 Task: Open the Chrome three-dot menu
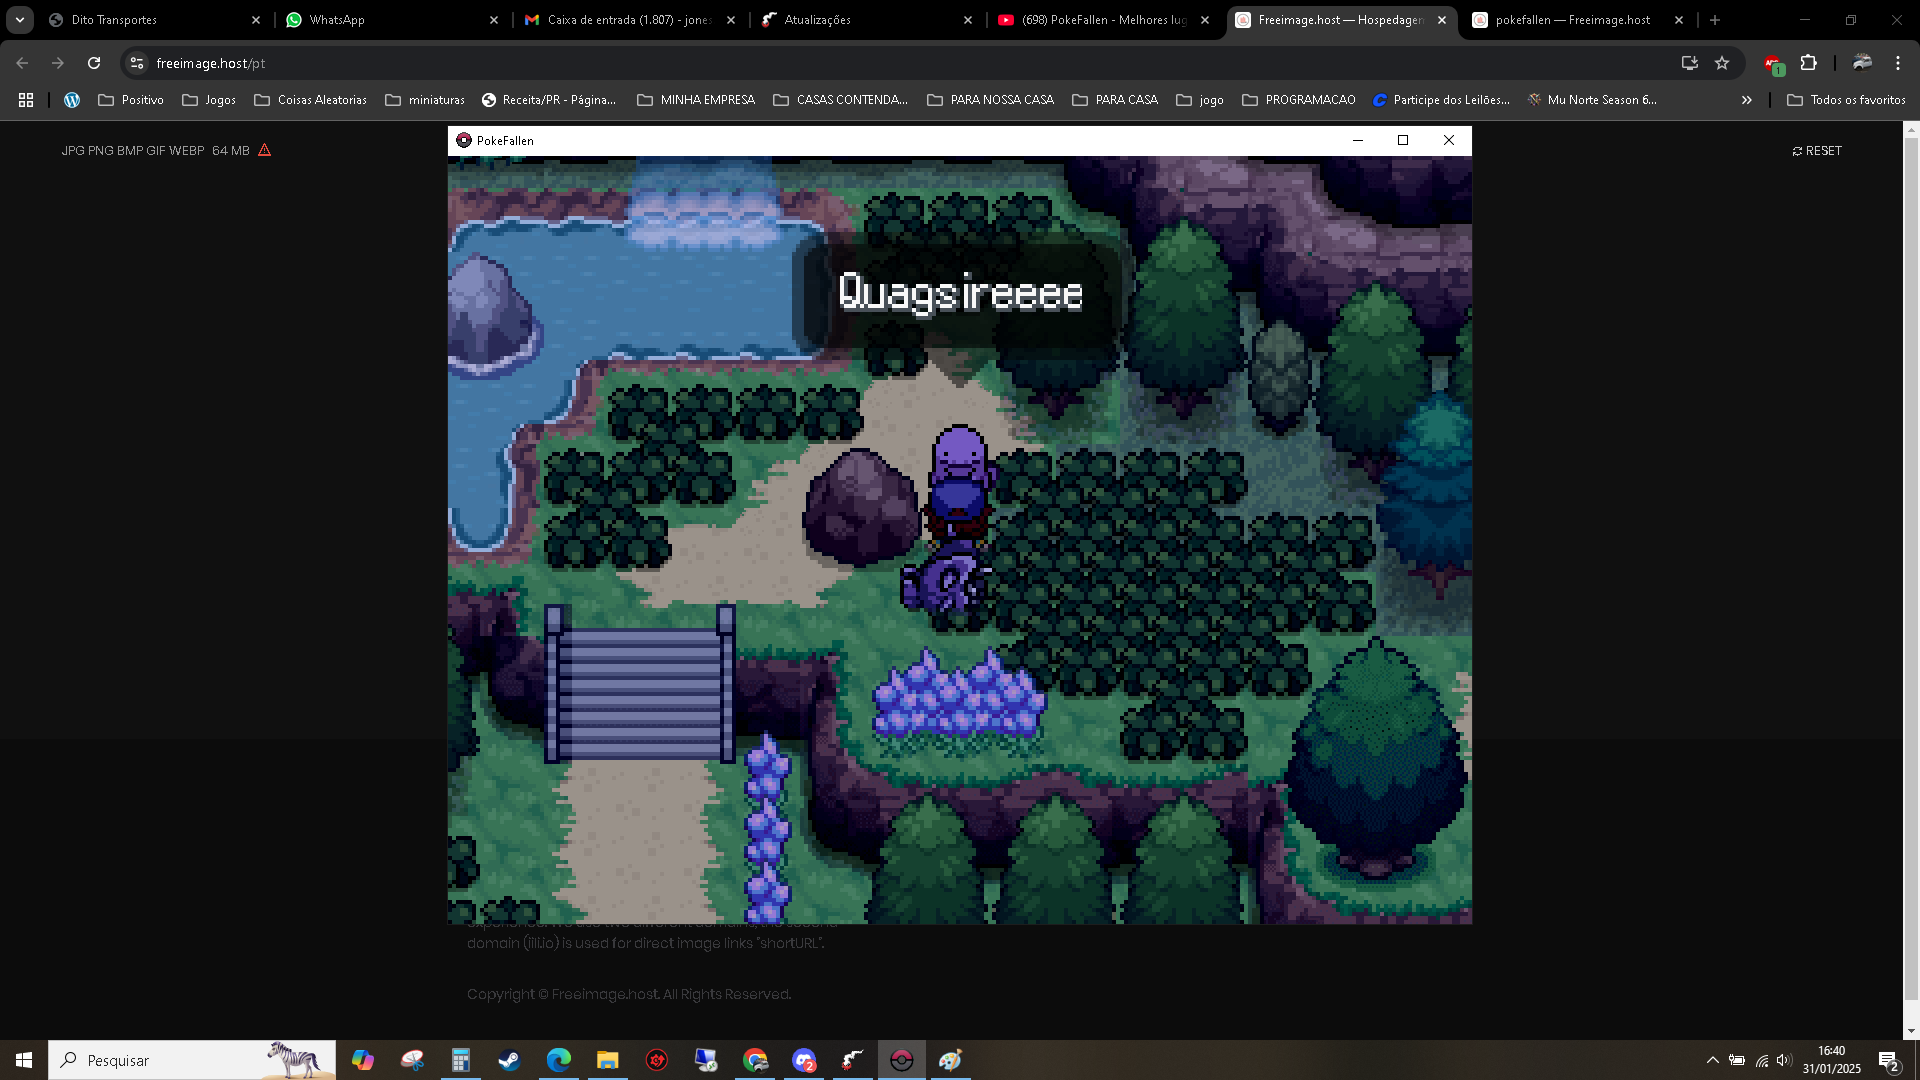click(x=1898, y=63)
